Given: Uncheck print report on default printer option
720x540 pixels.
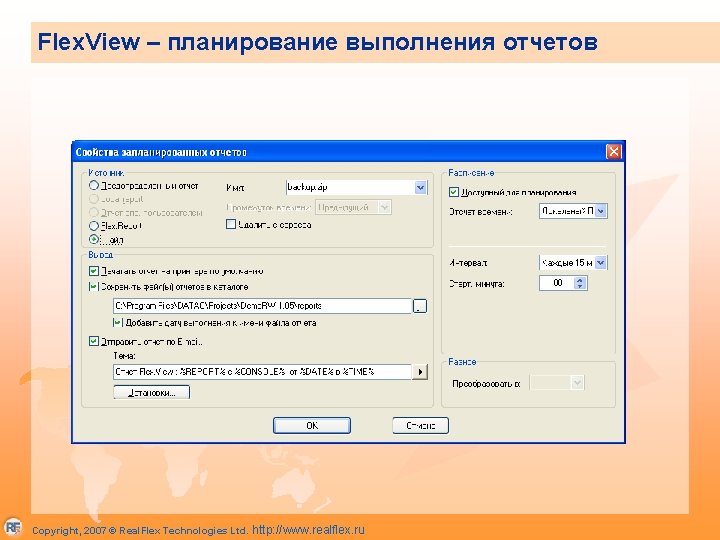Looking at the screenshot, I should coord(94,271).
